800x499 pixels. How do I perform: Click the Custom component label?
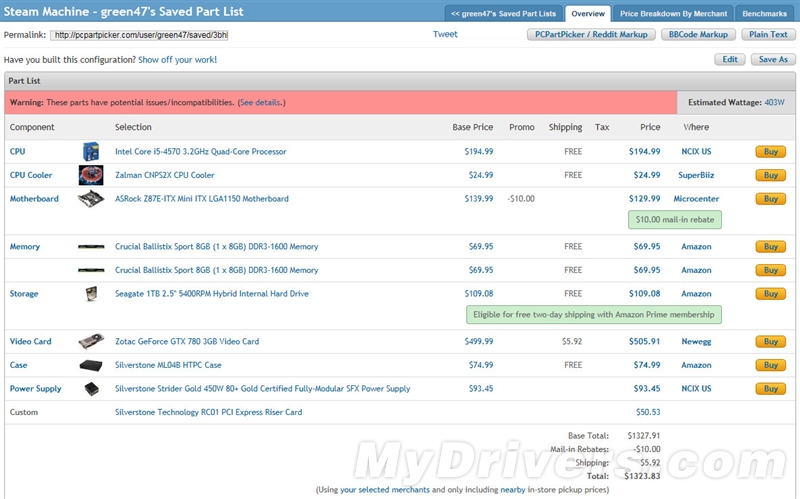(x=23, y=412)
